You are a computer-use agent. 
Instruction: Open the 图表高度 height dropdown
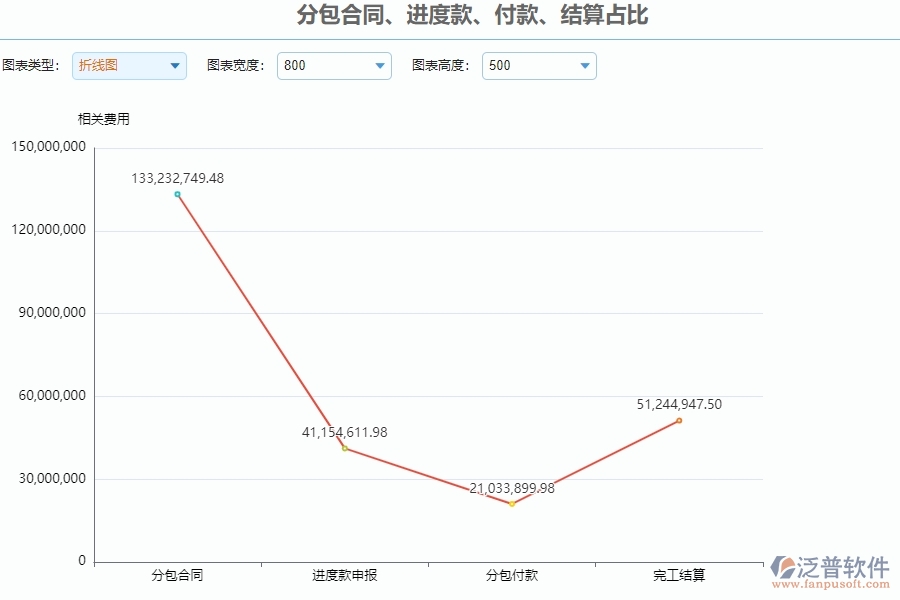coord(584,66)
